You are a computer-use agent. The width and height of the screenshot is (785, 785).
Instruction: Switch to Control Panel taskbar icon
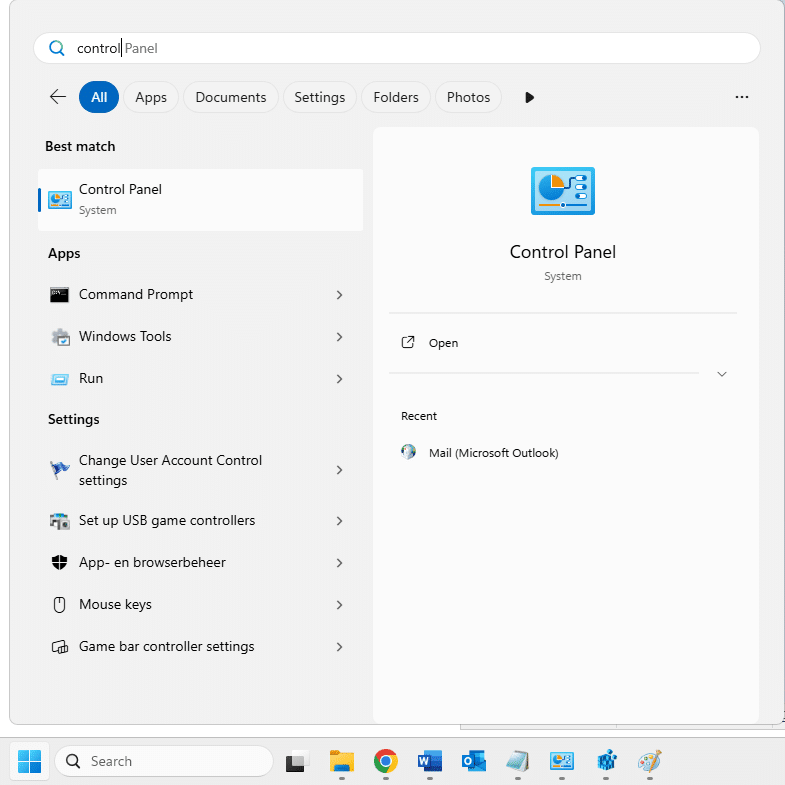tap(562, 761)
